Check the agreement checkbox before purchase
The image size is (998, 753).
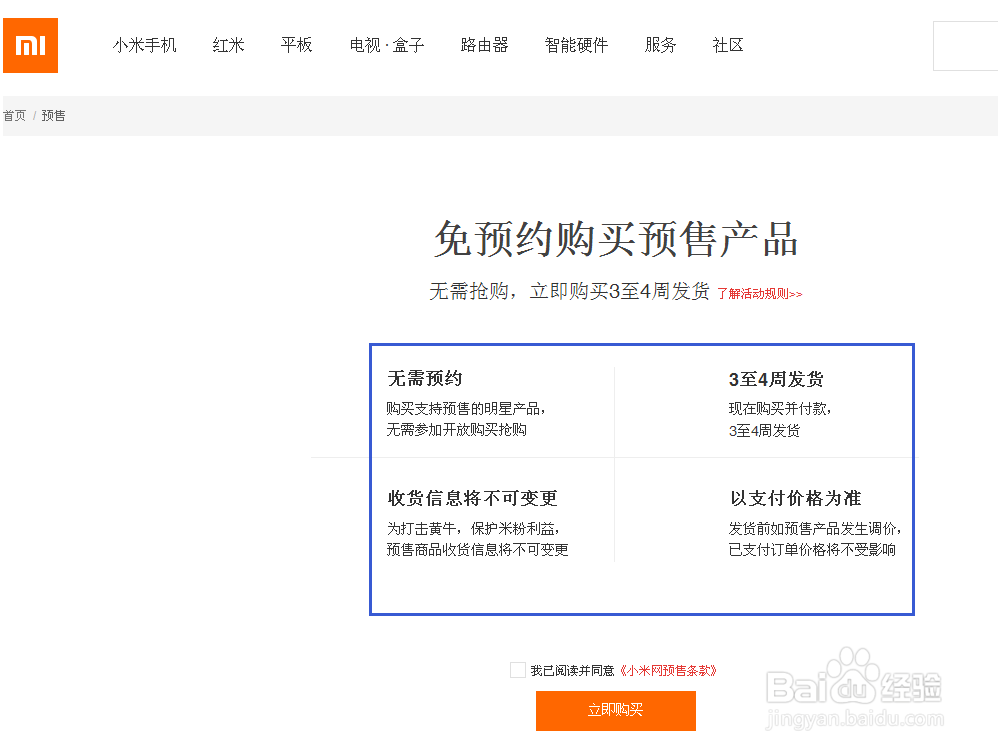[517, 670]
